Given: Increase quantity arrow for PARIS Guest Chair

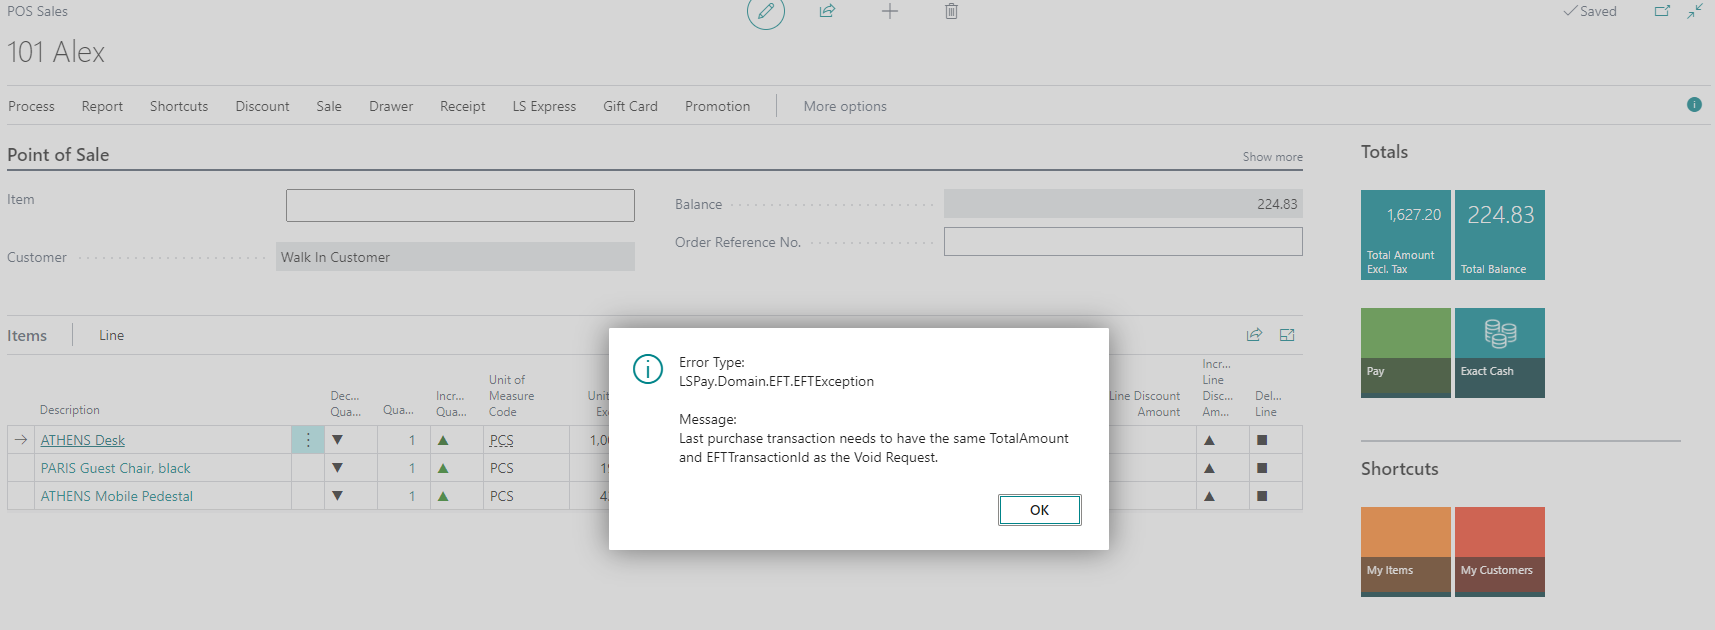Looking at the screenshot, I should (x=443, y=468).
